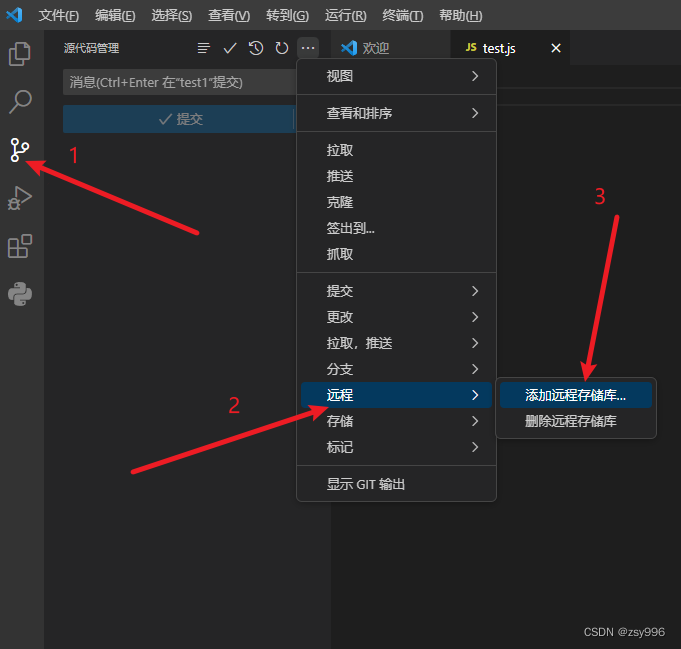Close the test.js tab
Image resolution: width=681 pixels, height=649 pixels.
coord(556,48)
